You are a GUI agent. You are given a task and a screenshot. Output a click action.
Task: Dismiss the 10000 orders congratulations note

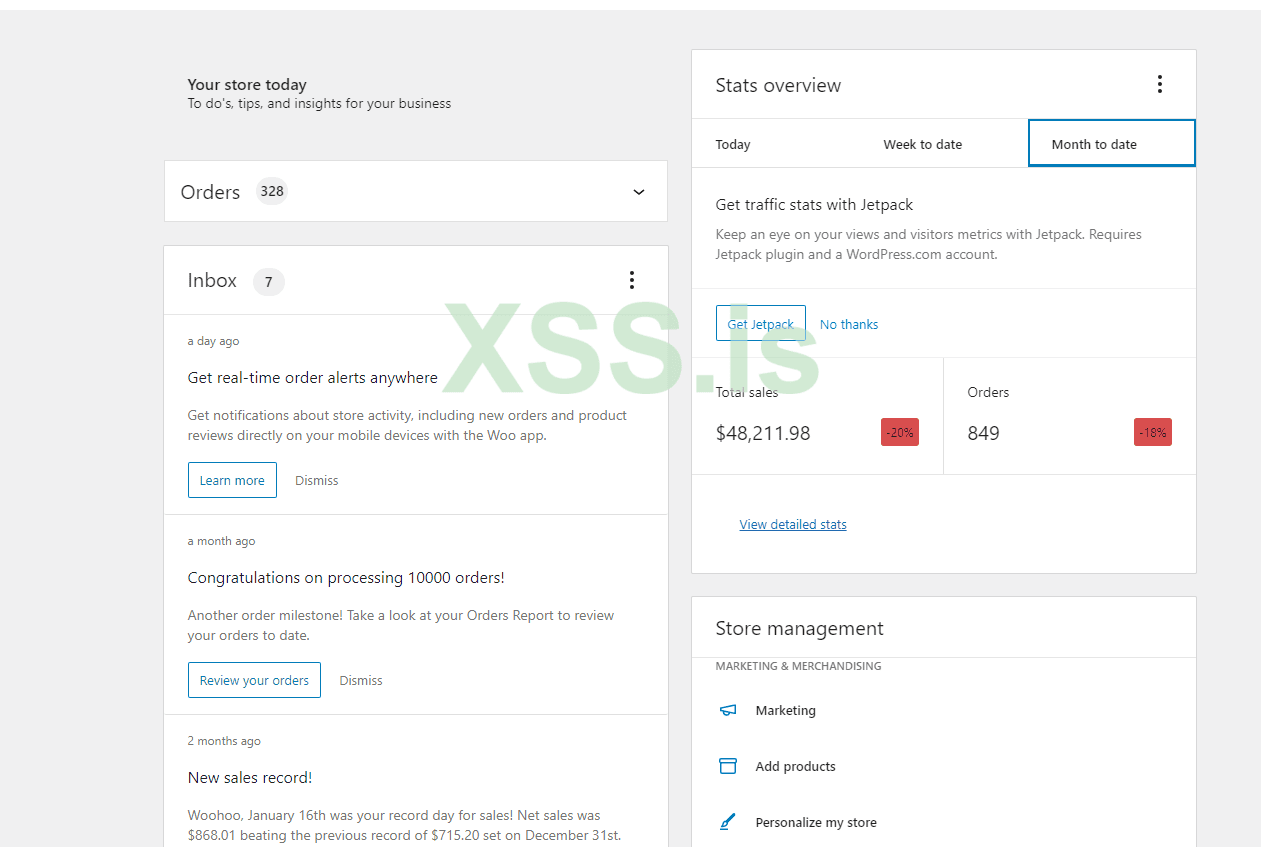pos(361,680)
